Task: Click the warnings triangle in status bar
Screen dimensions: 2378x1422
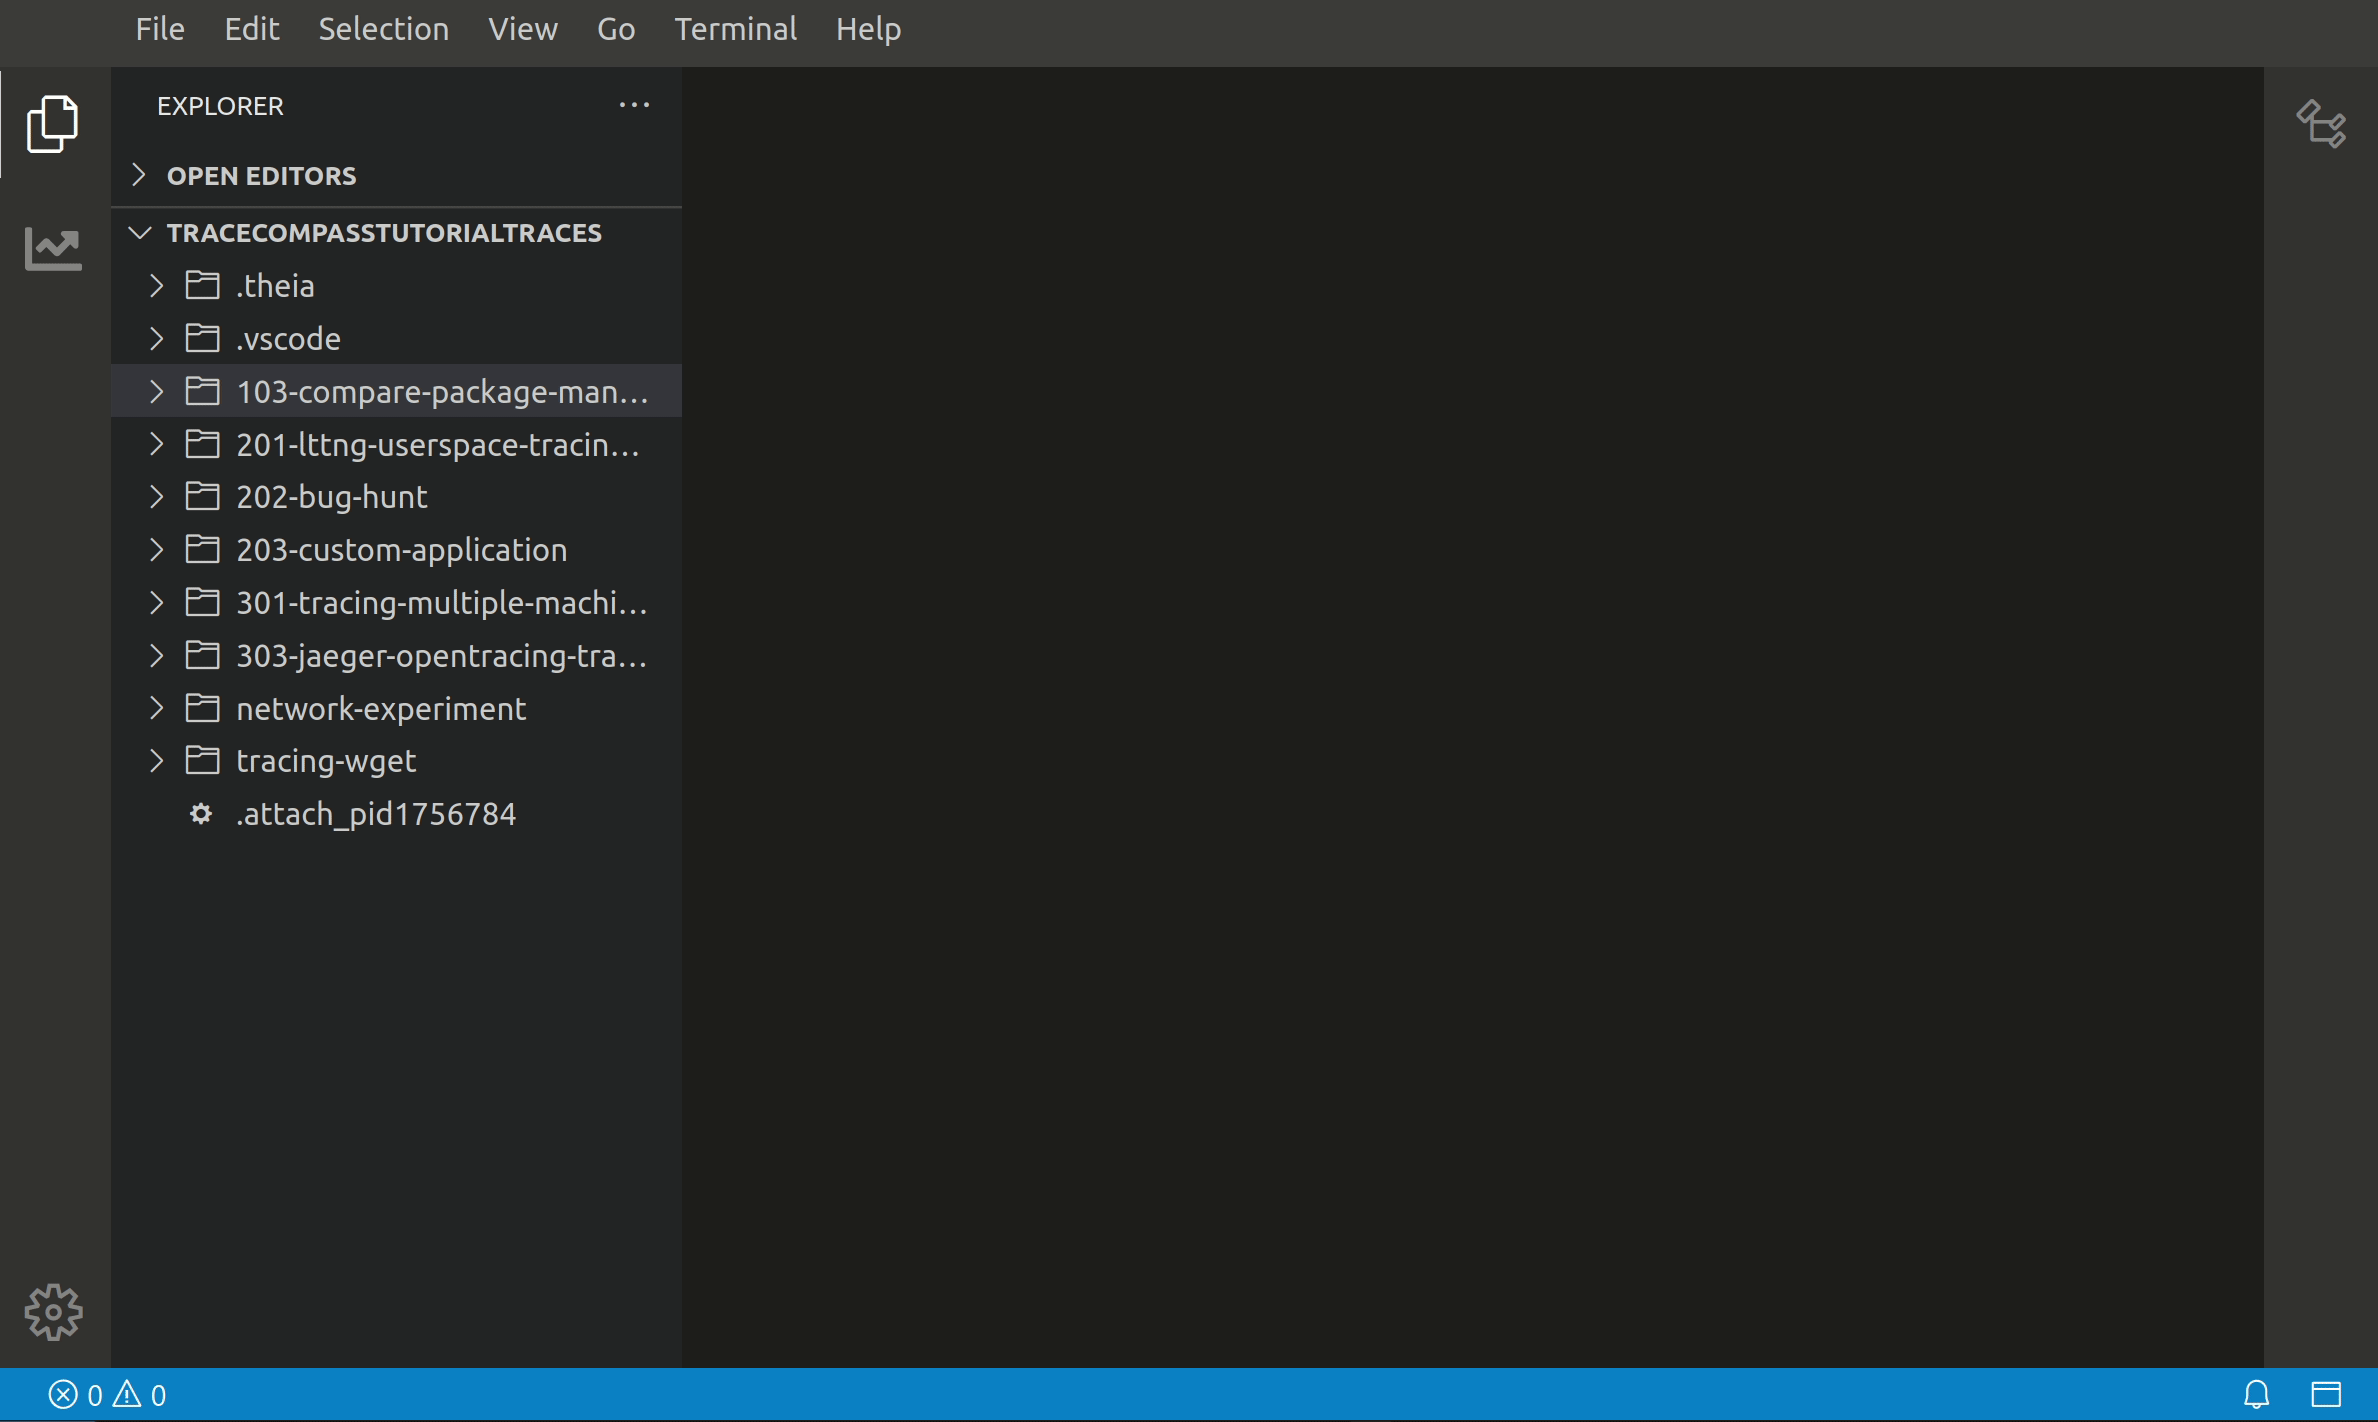Action: [x=127, y=1393]
